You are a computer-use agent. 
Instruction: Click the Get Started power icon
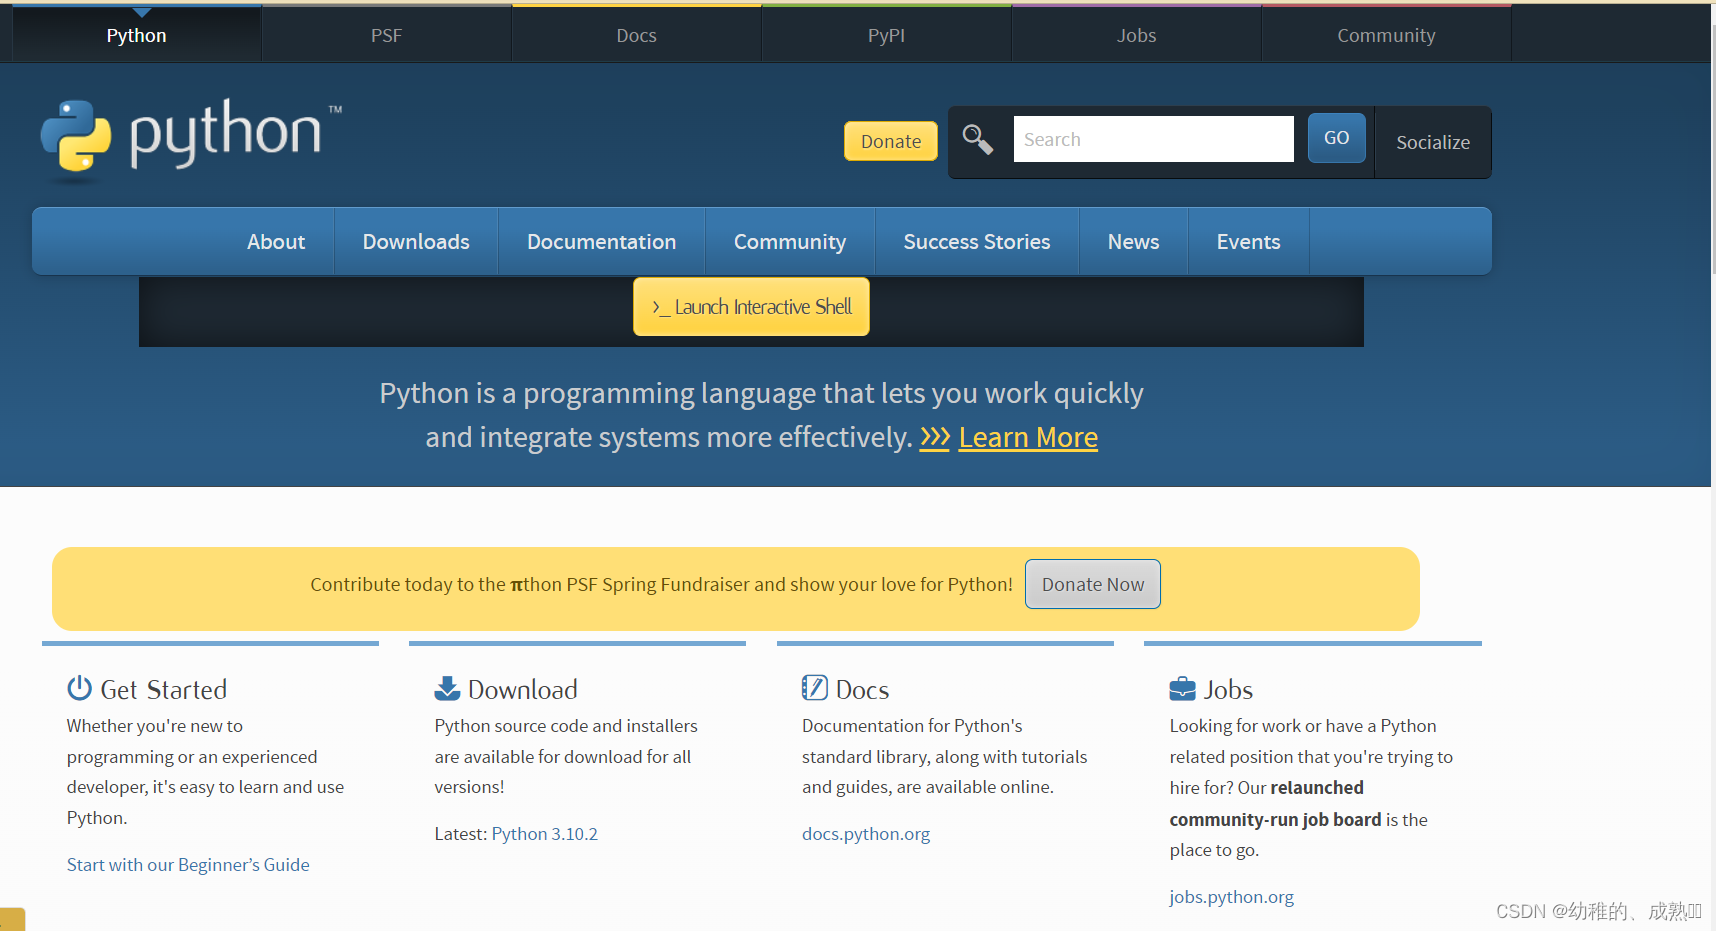click(79, 688)
